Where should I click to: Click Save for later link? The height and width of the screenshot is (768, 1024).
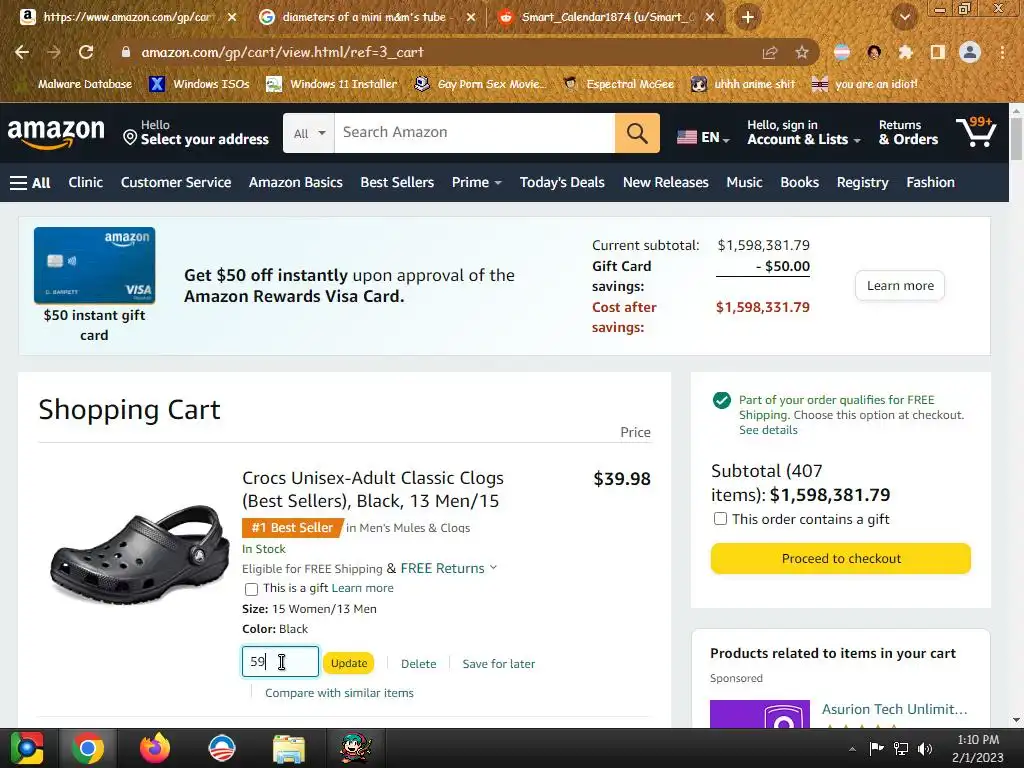point(499,664)
